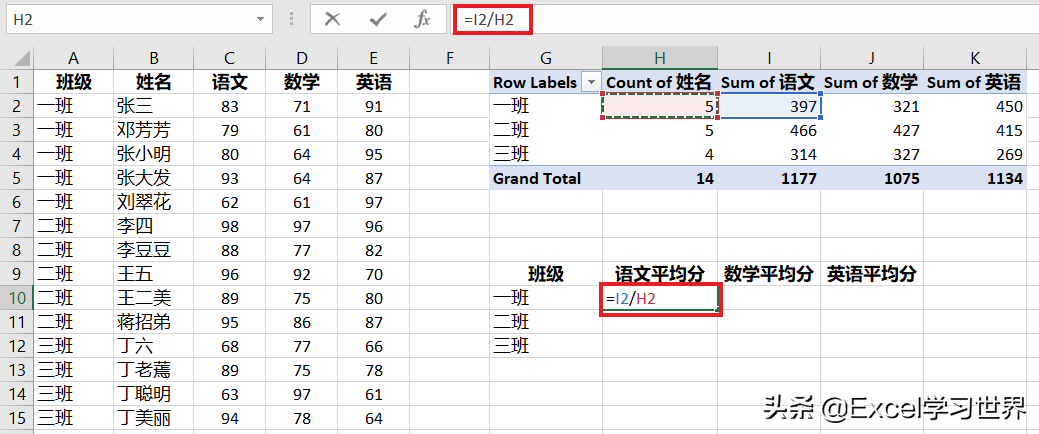Select the cell with name 丁六
Image resolution: width=1039 pixels, height=434 pixels.
coord(154,346)
